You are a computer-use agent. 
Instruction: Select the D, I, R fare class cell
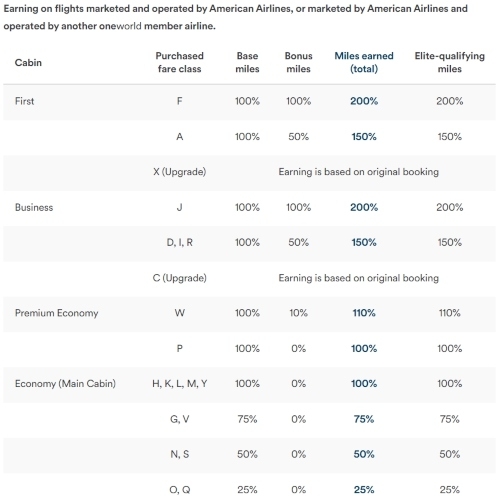tap(179, 242)
